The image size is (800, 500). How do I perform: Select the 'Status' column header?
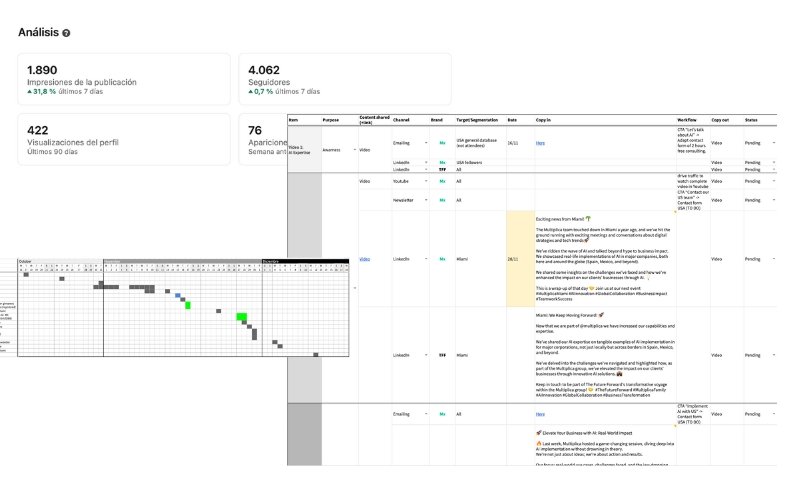pos(751,120)
